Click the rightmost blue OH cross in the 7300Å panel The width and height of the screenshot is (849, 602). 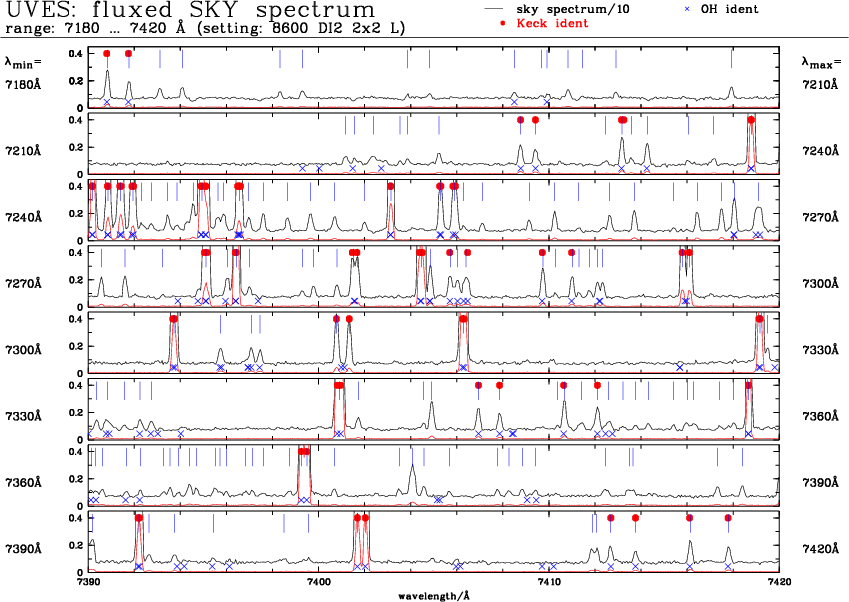[775, 368]
